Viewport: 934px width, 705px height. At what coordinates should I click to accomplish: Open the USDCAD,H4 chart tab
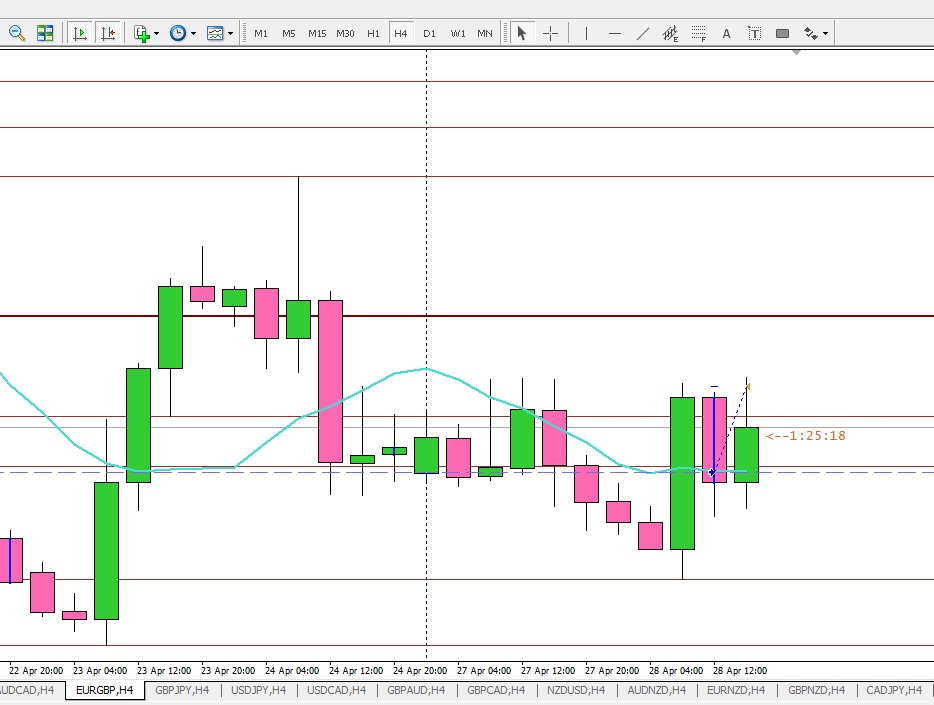[337, 690]
